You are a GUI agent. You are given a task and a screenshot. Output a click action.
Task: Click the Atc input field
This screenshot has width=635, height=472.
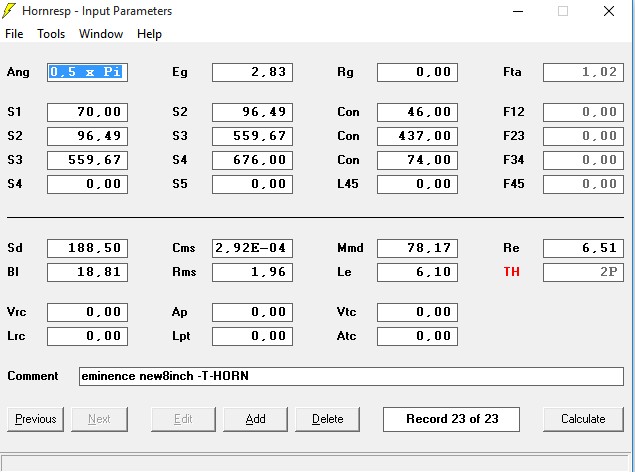point(418,336)
